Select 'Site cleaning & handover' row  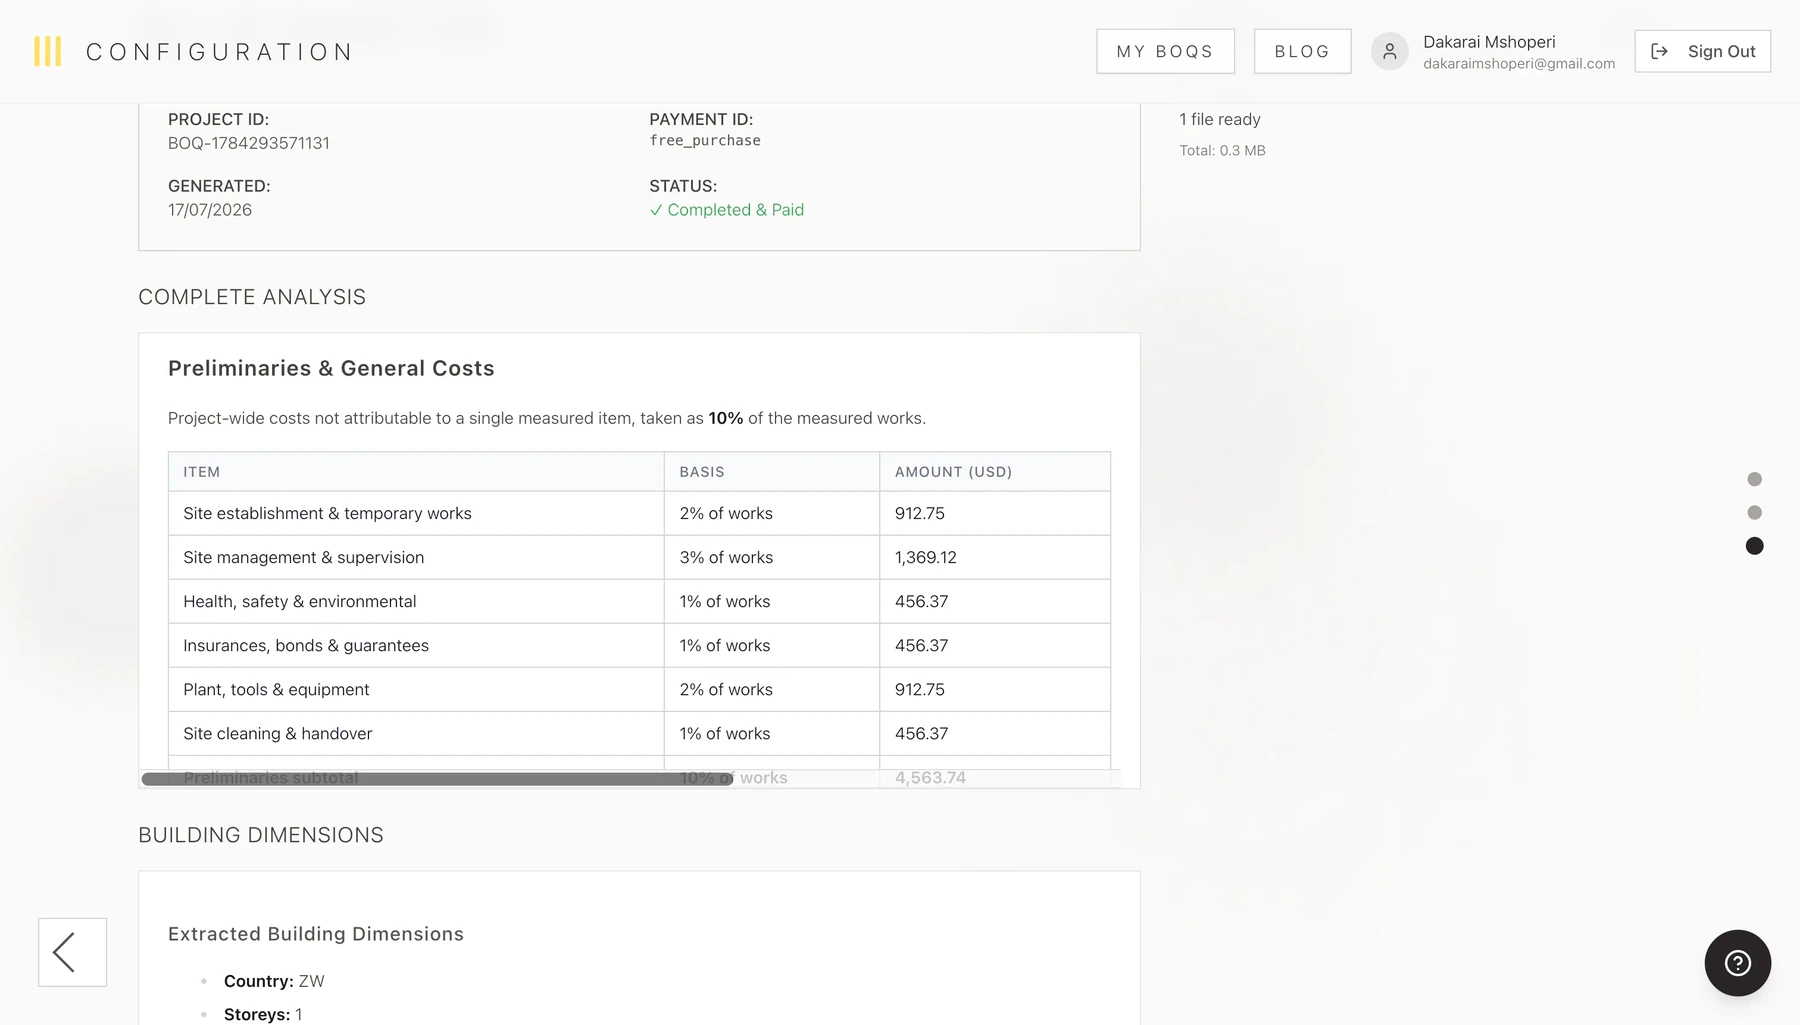639,733
